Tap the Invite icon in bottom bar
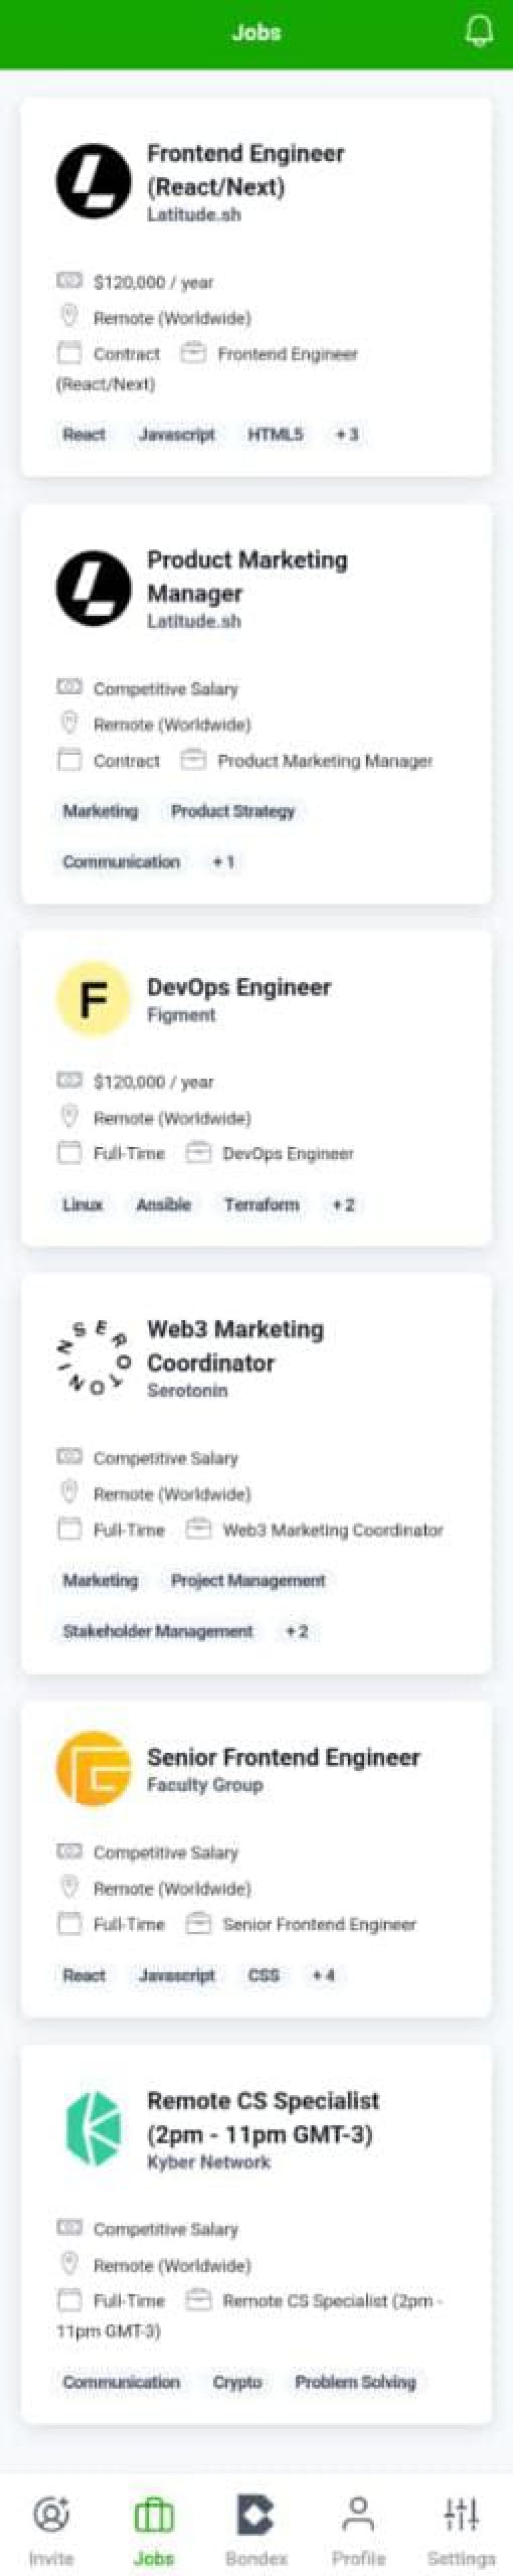The height and width of the screenshot is (2576, 513). click(51, 2513)
